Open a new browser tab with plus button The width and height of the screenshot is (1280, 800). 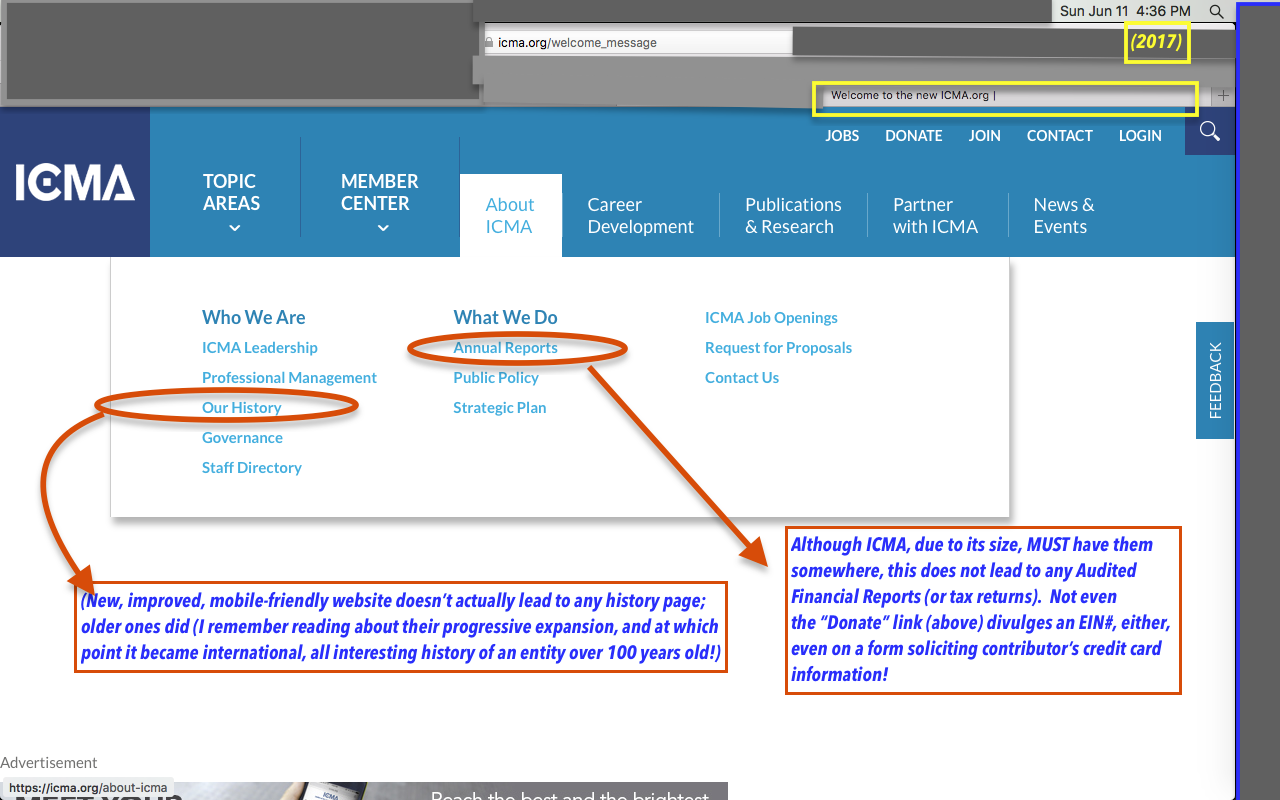[1222, 96]
